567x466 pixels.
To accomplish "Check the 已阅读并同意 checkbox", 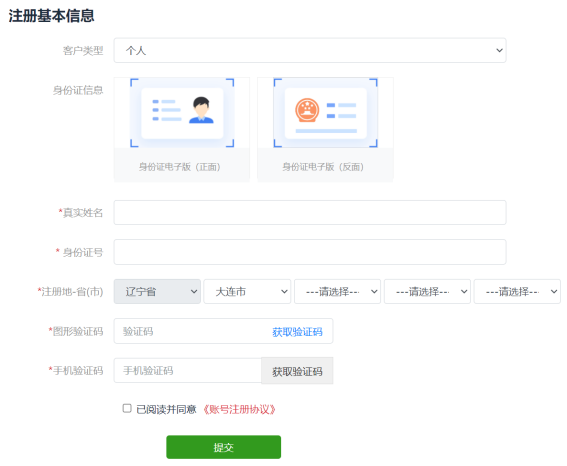I will [x=127, y=409].
